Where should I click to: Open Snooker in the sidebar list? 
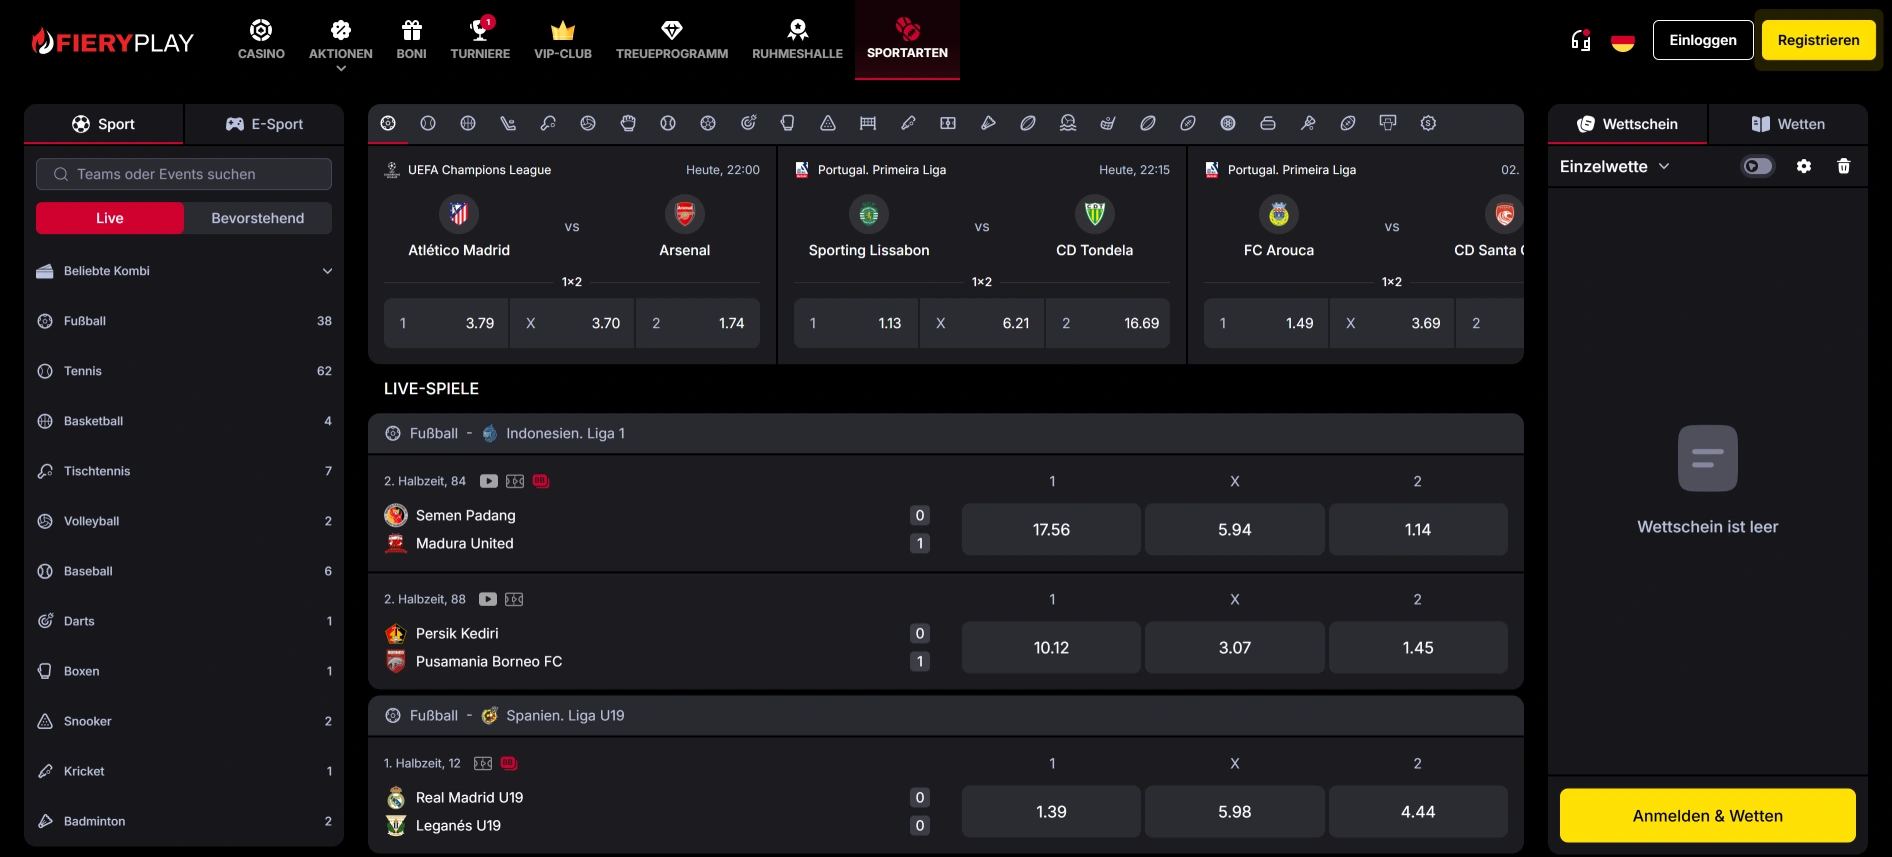click(184, 721)
